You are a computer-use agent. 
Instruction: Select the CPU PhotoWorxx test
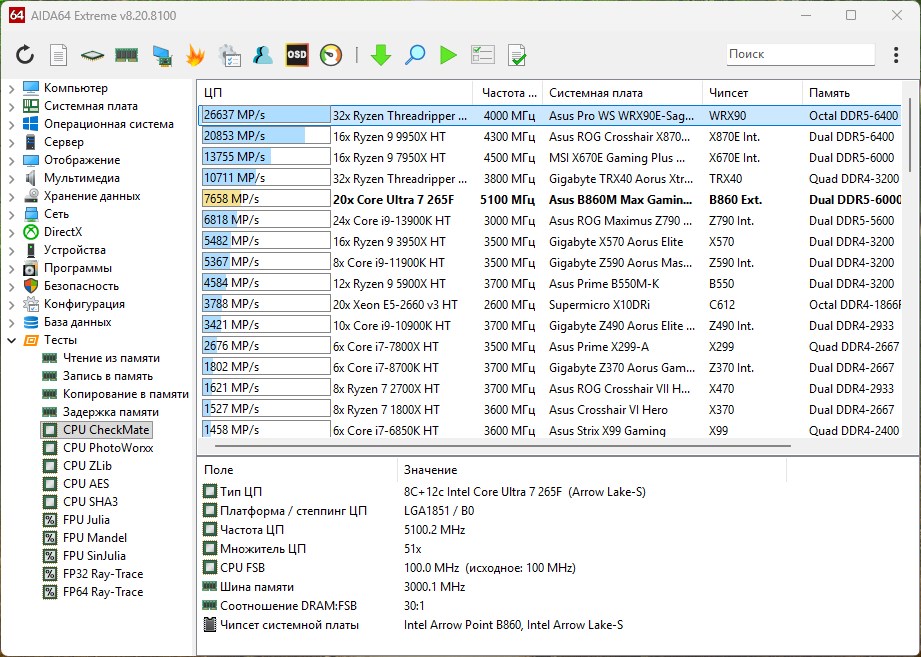107,448
